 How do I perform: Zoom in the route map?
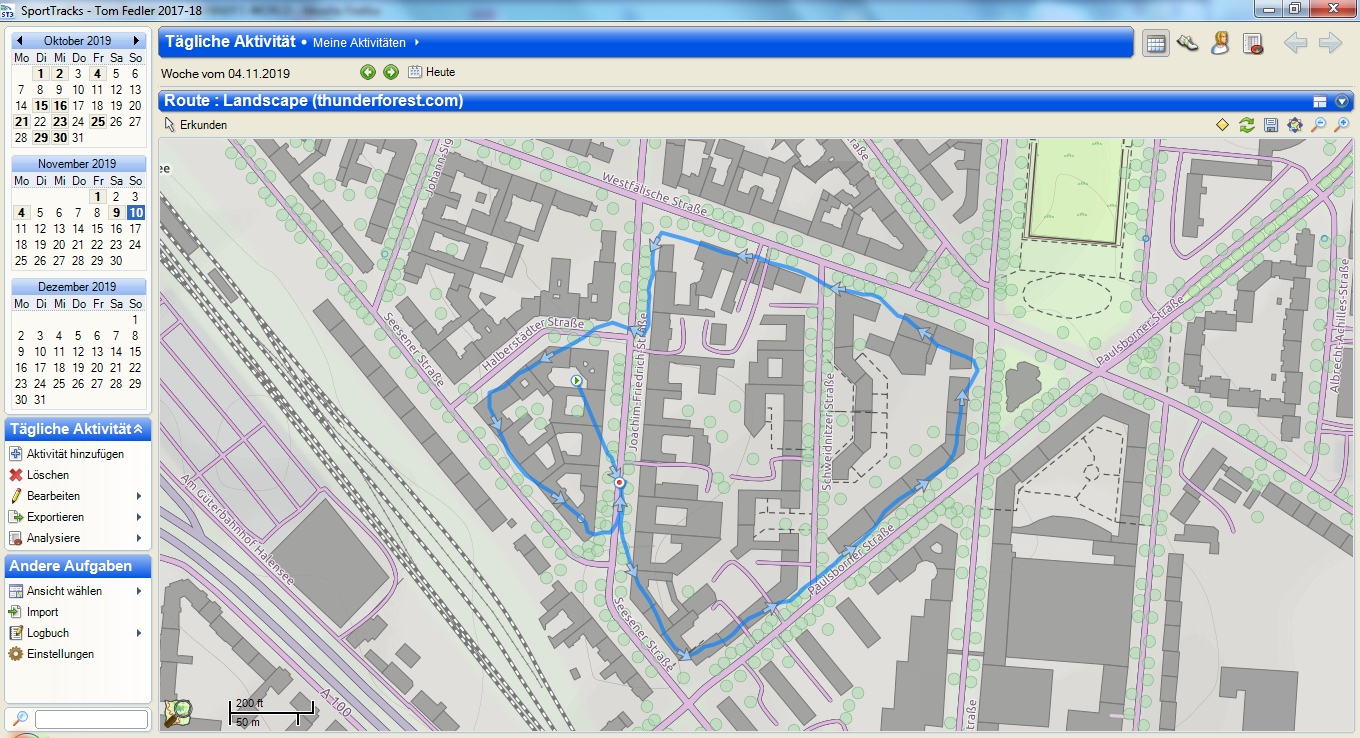point(1342,125)
